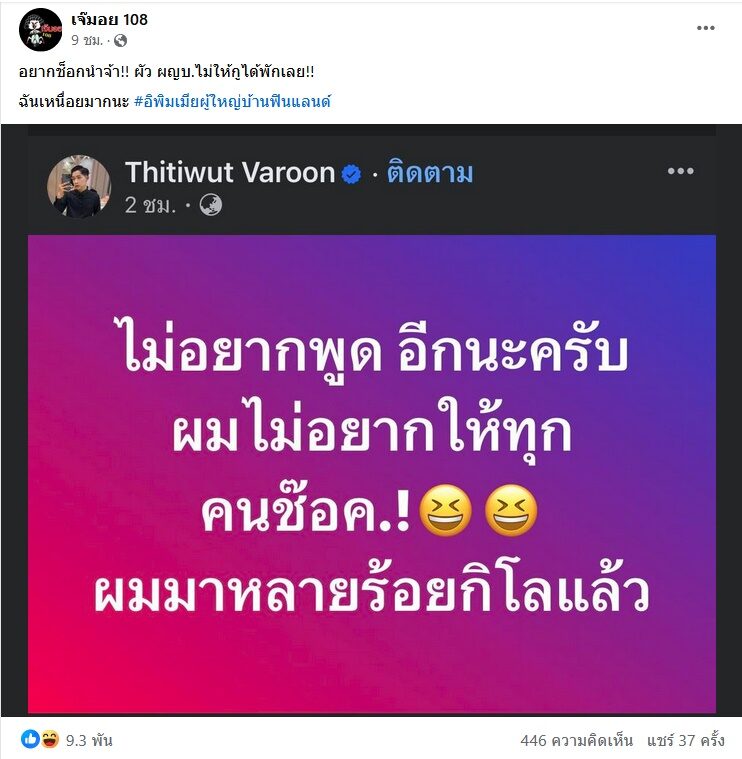Image resolution: width=742 pixels, height=759 pixels.
Task: Click the Thitiwut Varoon profile picture
Action: [79, 186]
